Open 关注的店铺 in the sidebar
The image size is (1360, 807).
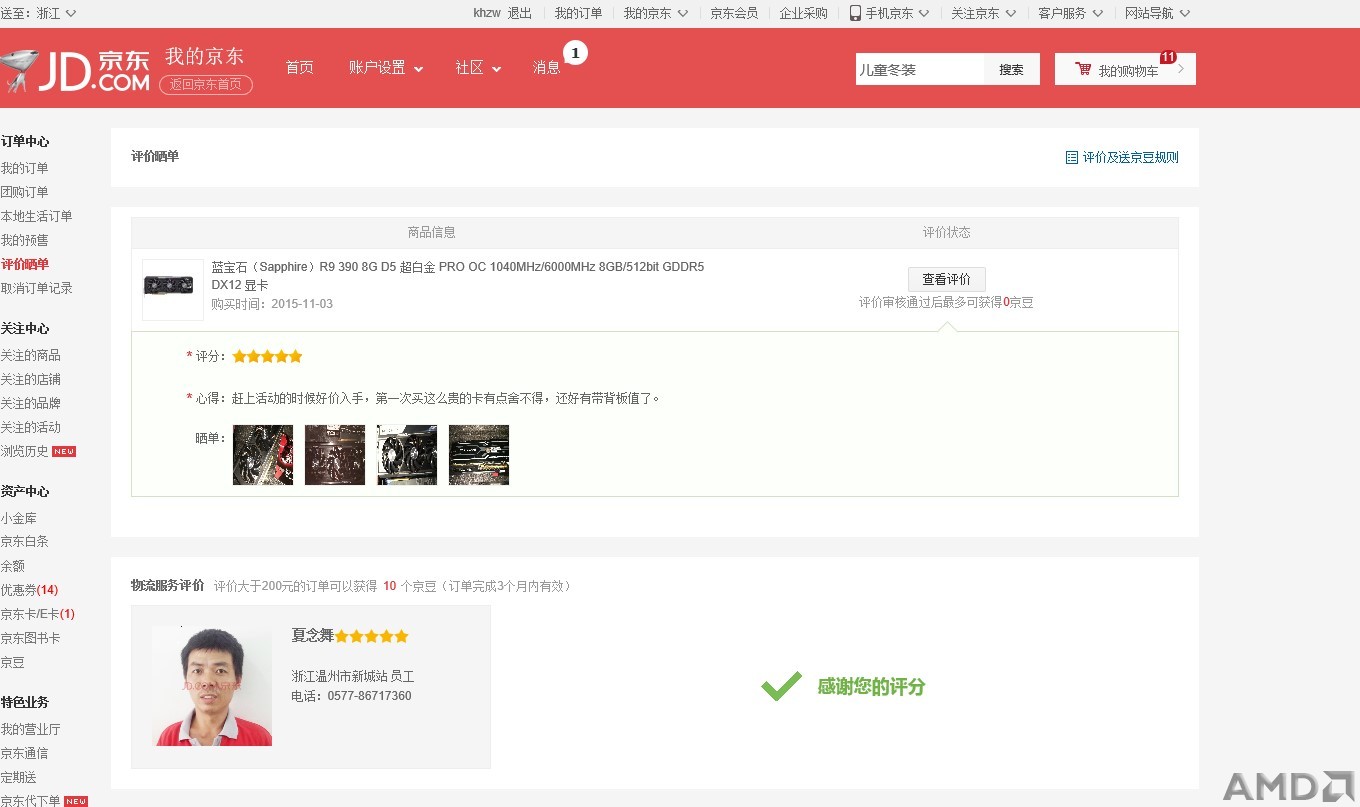pos(30,379)
